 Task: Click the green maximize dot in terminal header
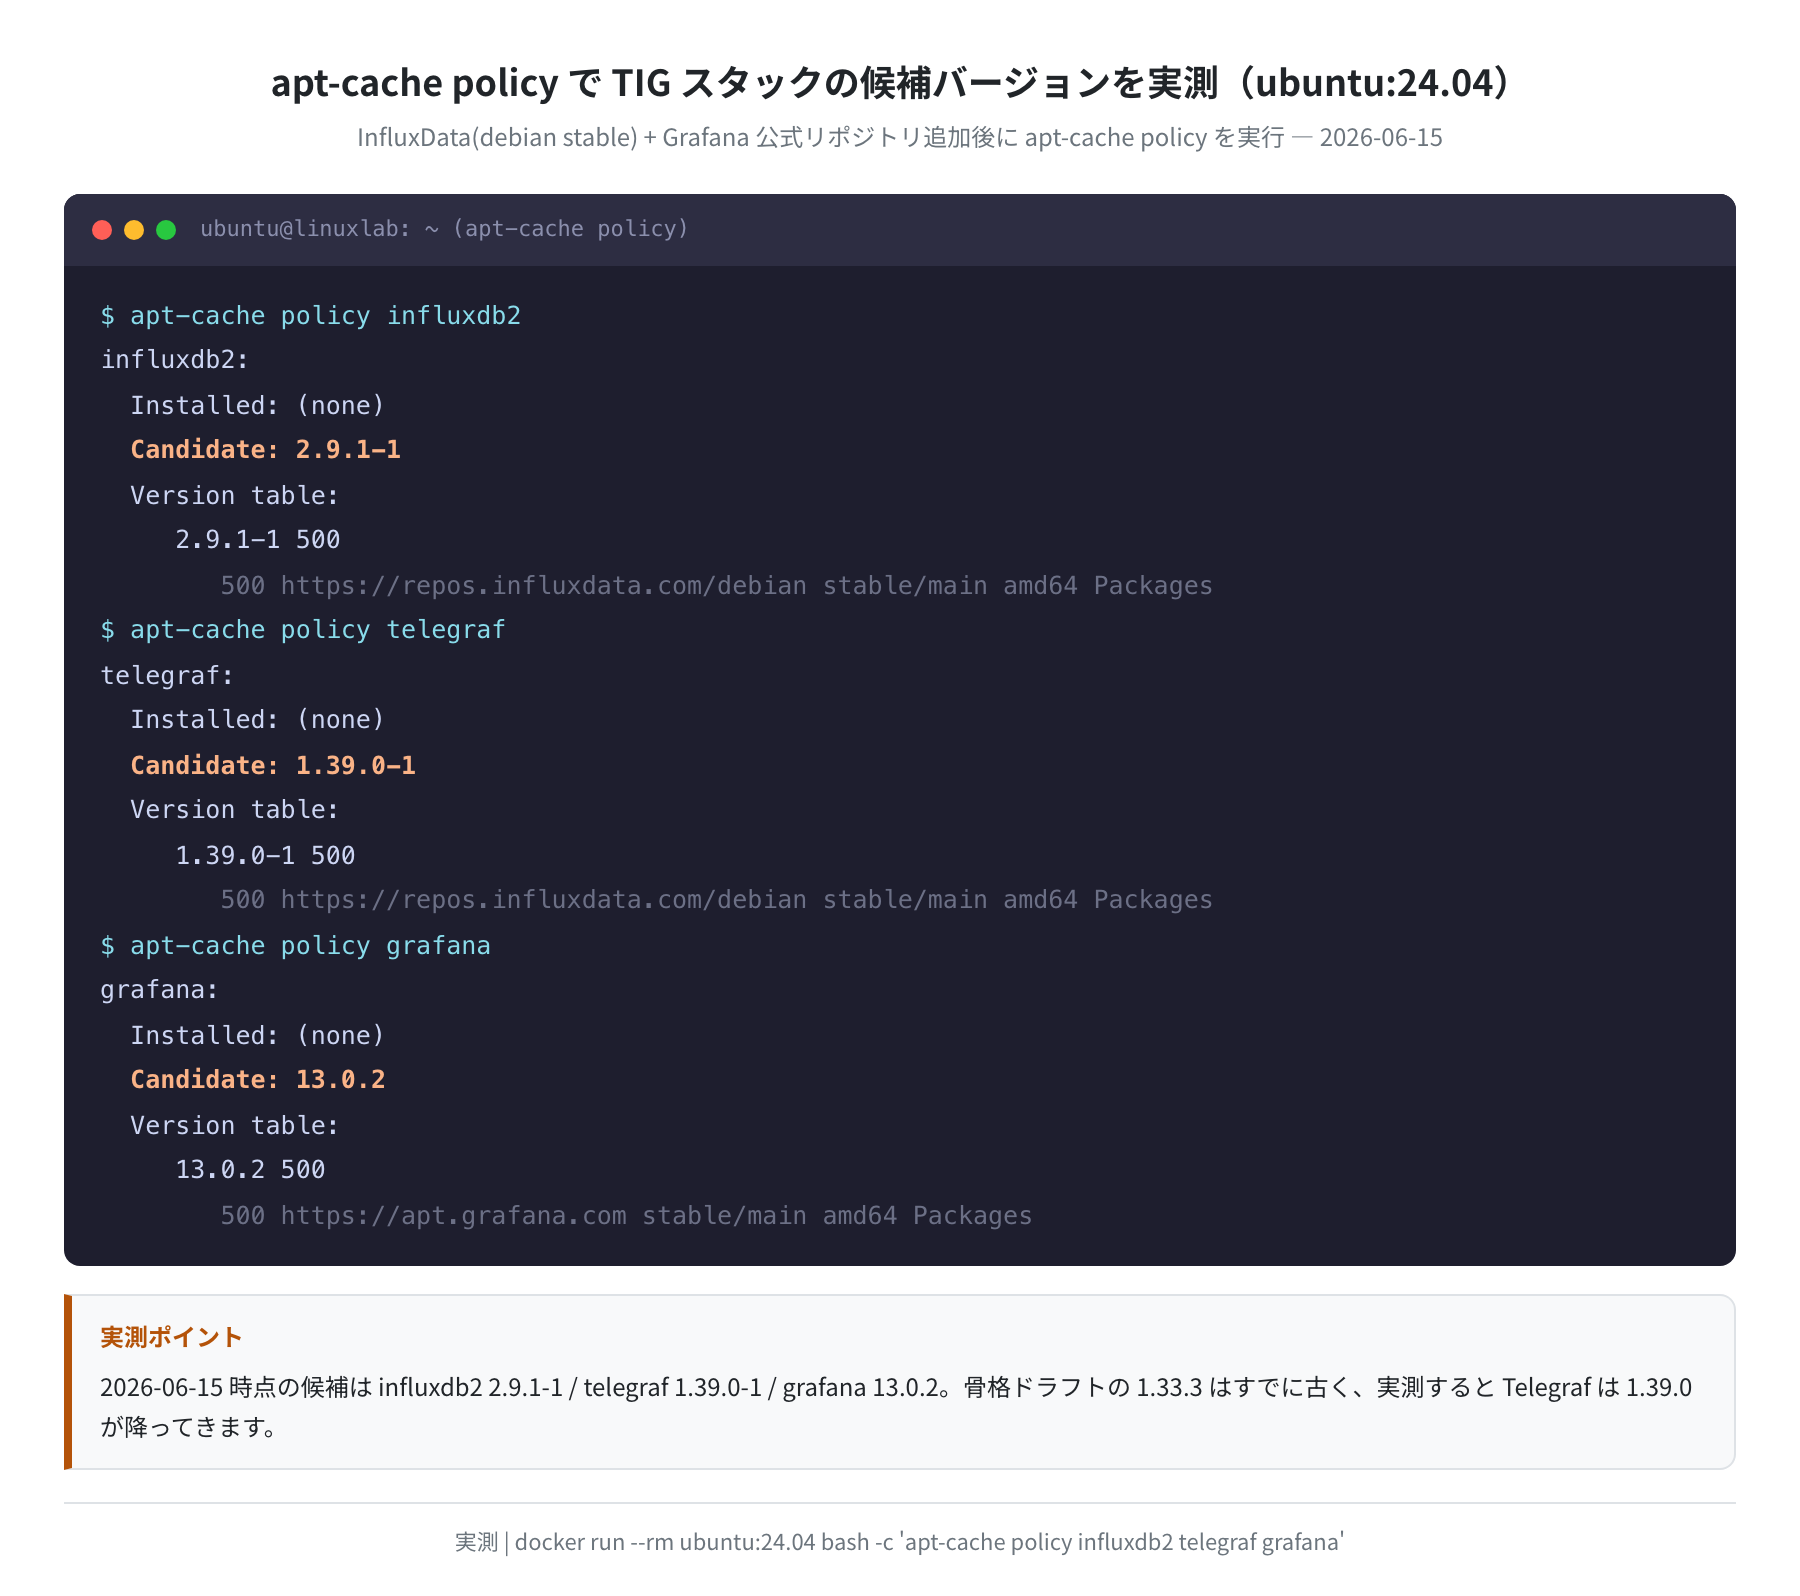[x=166, y=230]
